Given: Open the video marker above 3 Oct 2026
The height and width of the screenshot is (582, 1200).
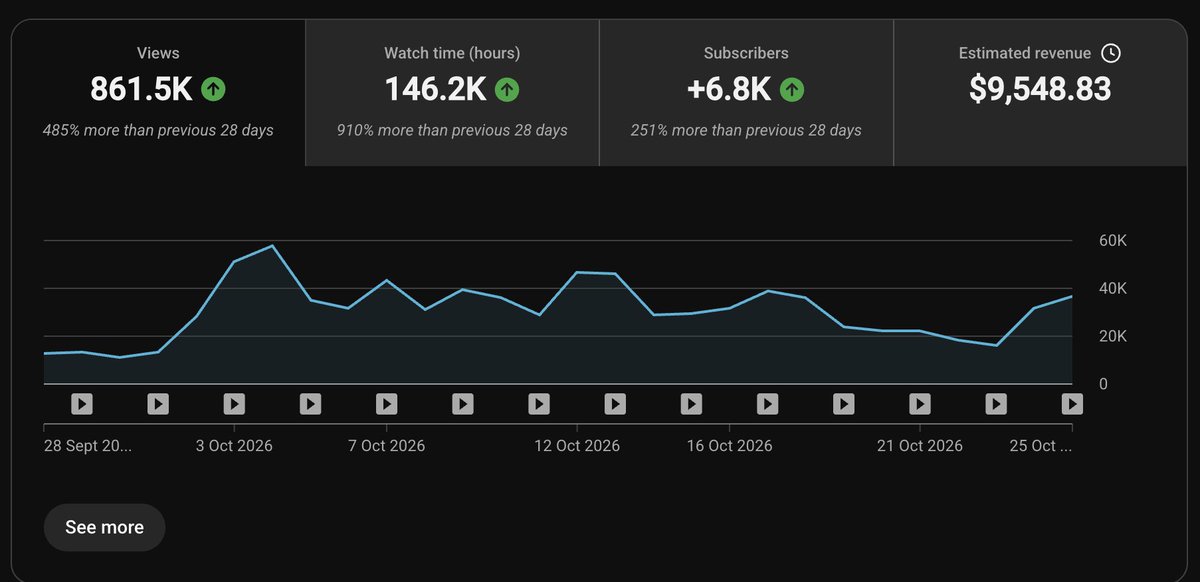Looking at the screenshot, I should 234,404.
